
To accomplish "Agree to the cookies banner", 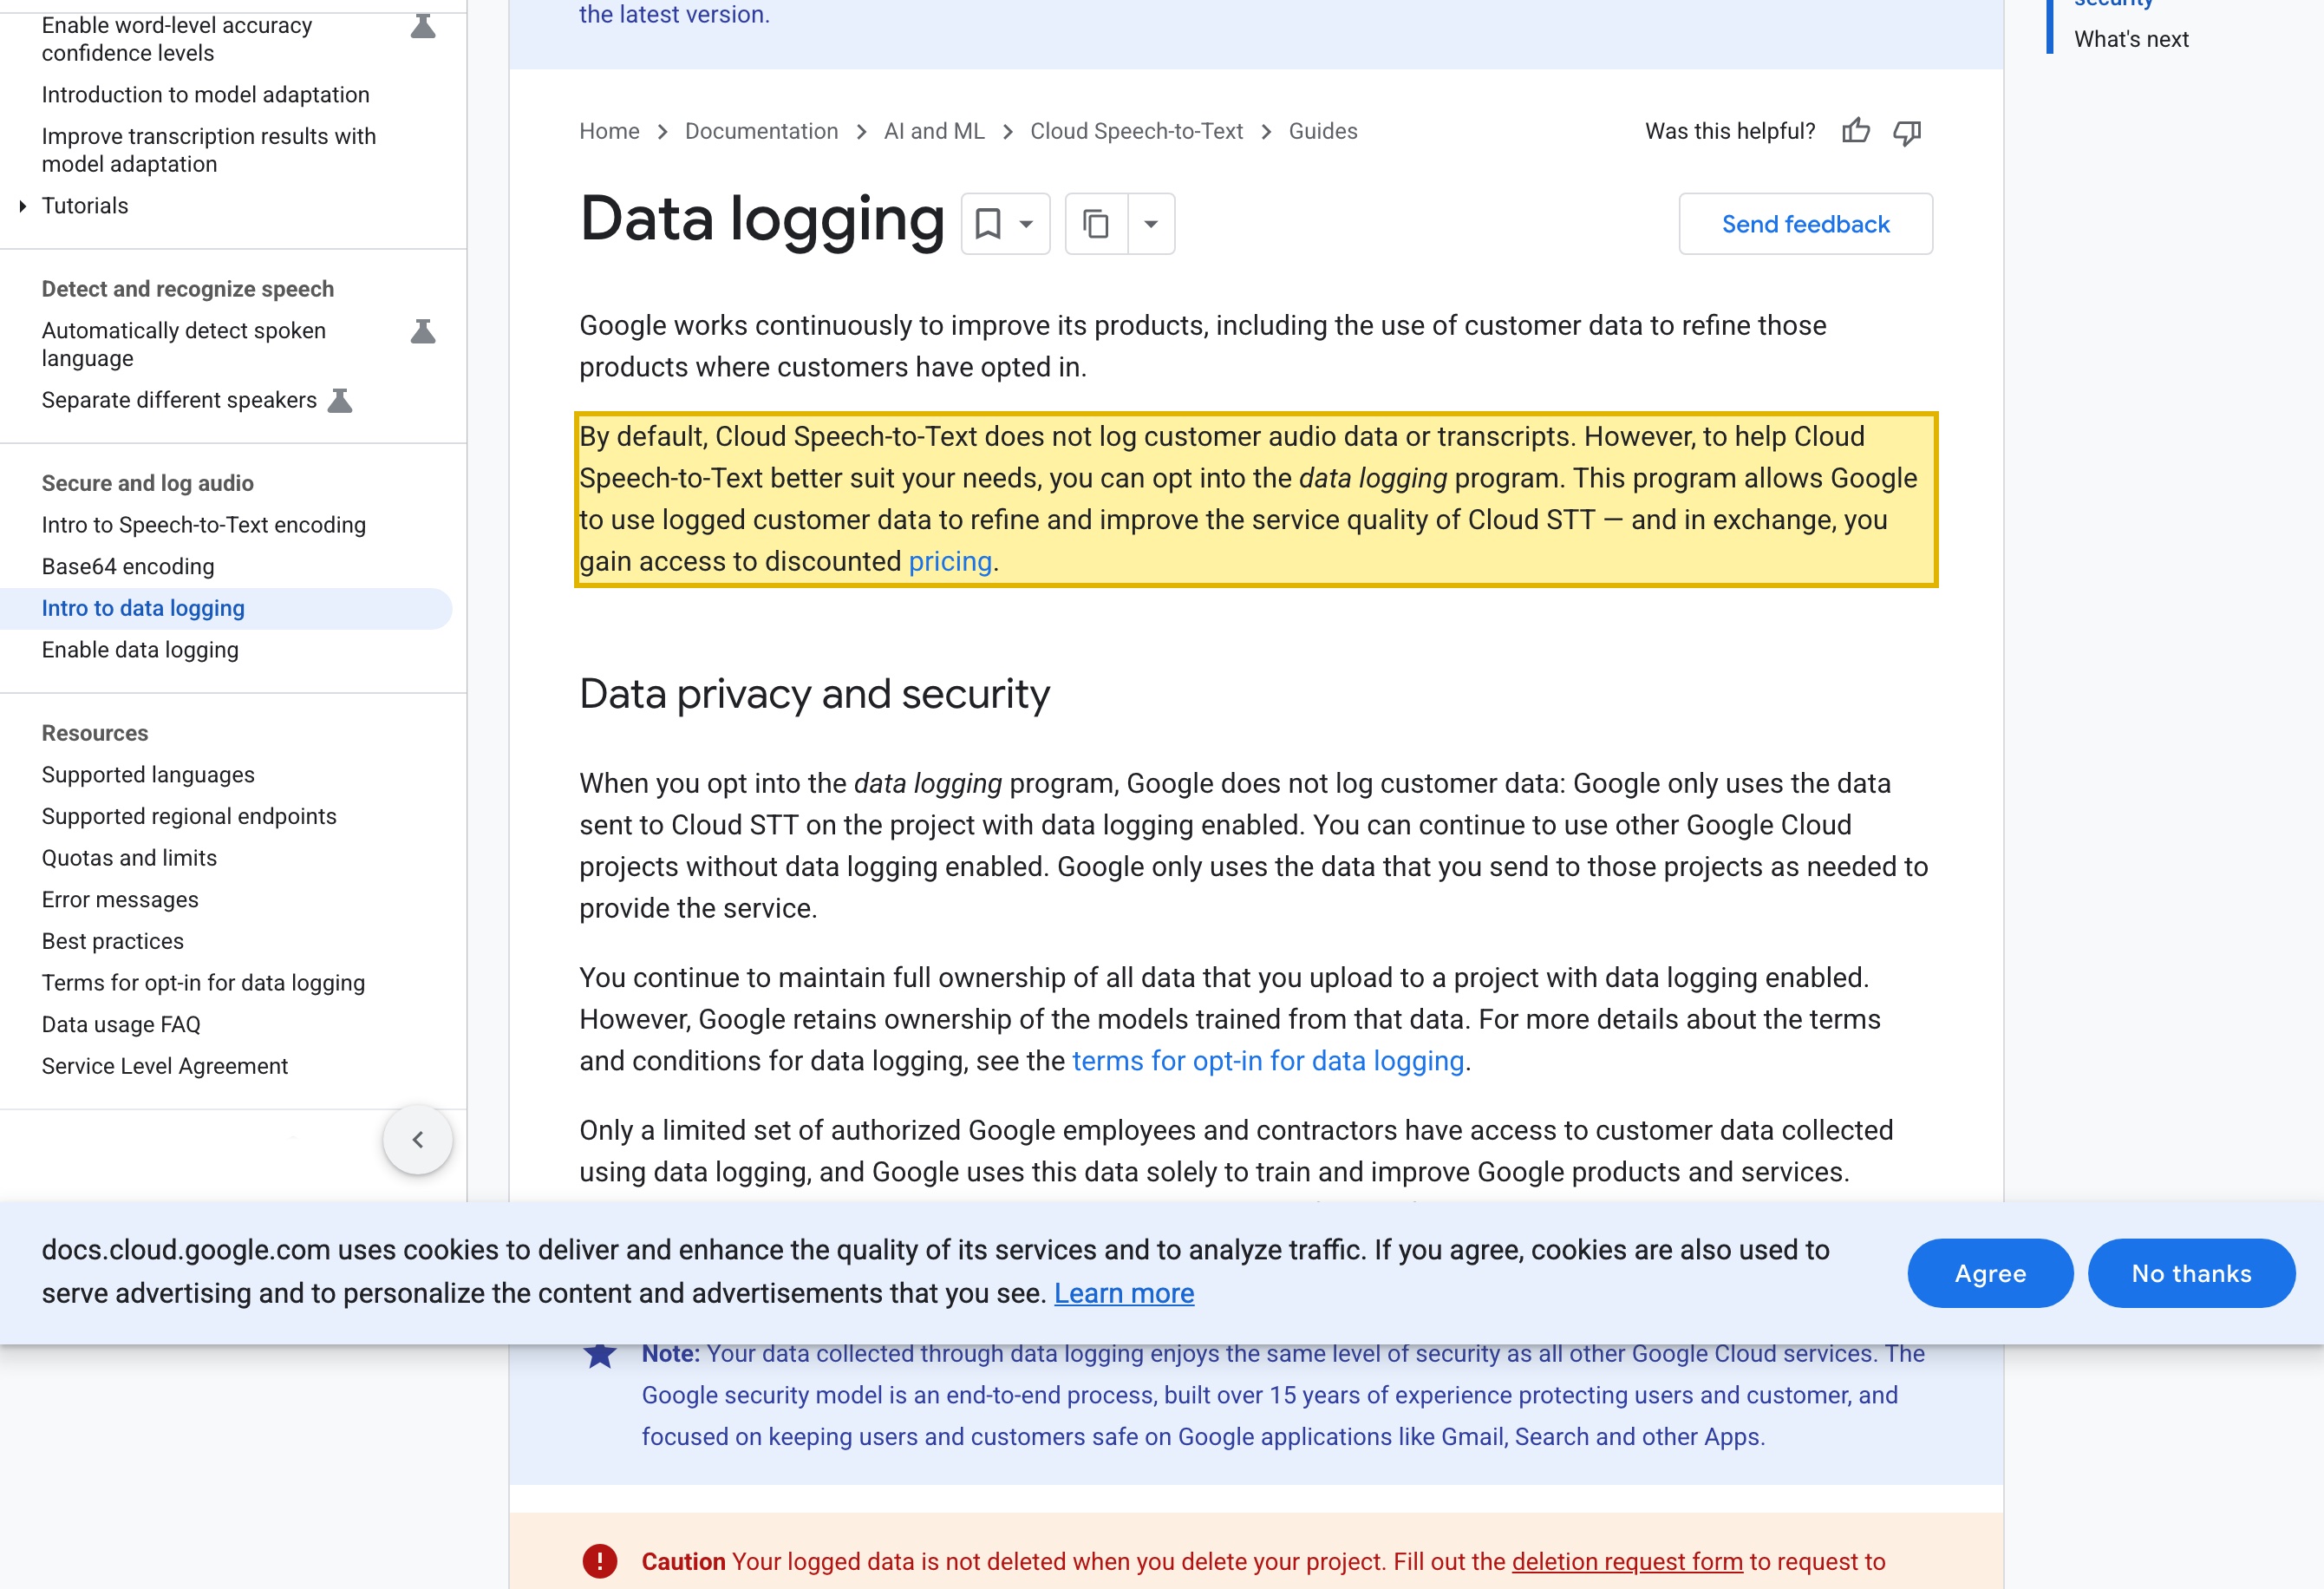I will coord(1990,1273).
